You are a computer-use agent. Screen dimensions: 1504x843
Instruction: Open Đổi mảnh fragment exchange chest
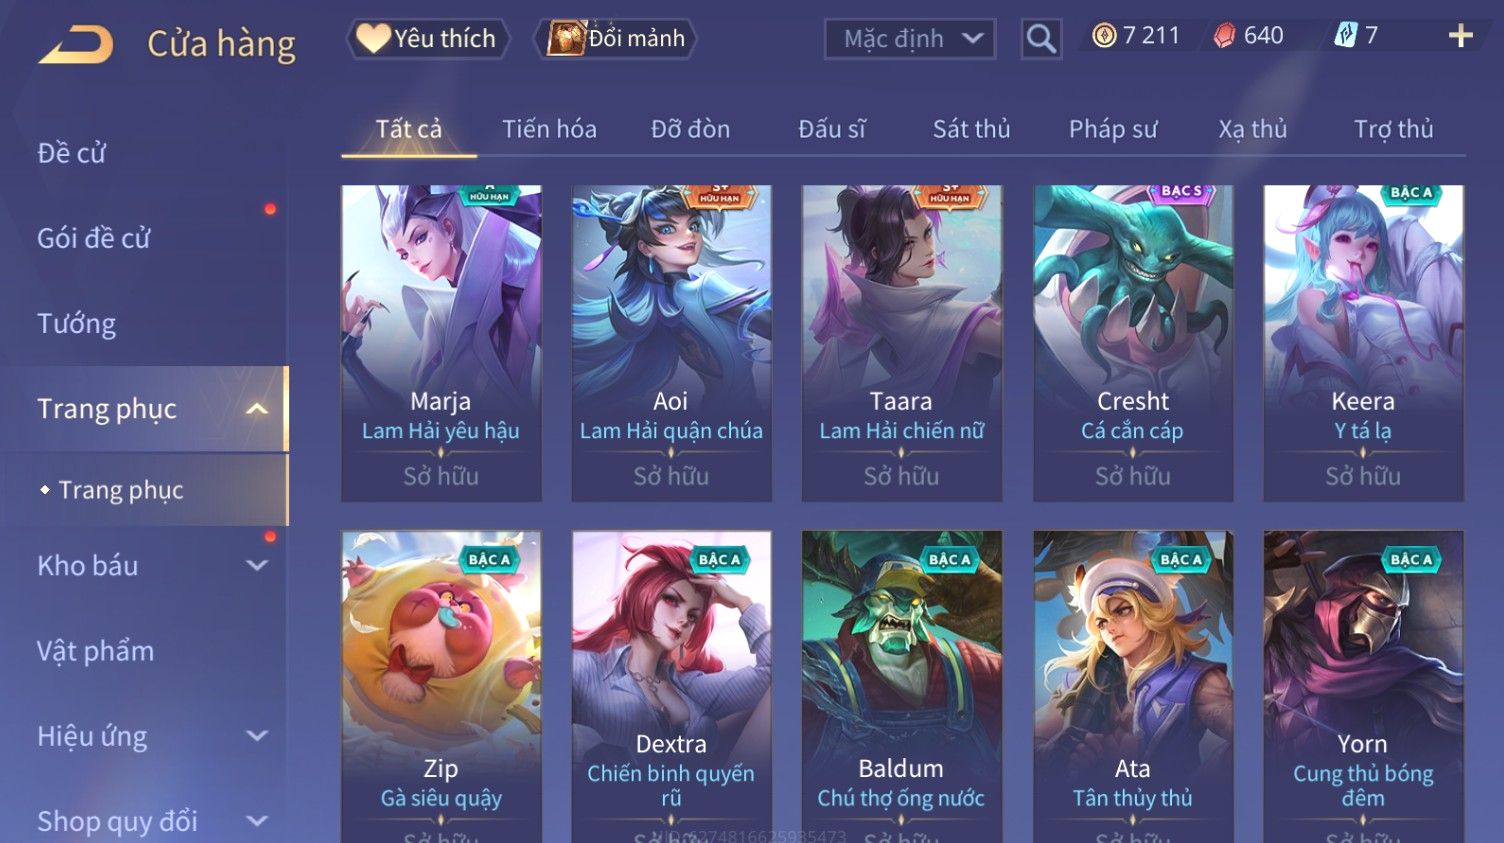tap(615, 39)
